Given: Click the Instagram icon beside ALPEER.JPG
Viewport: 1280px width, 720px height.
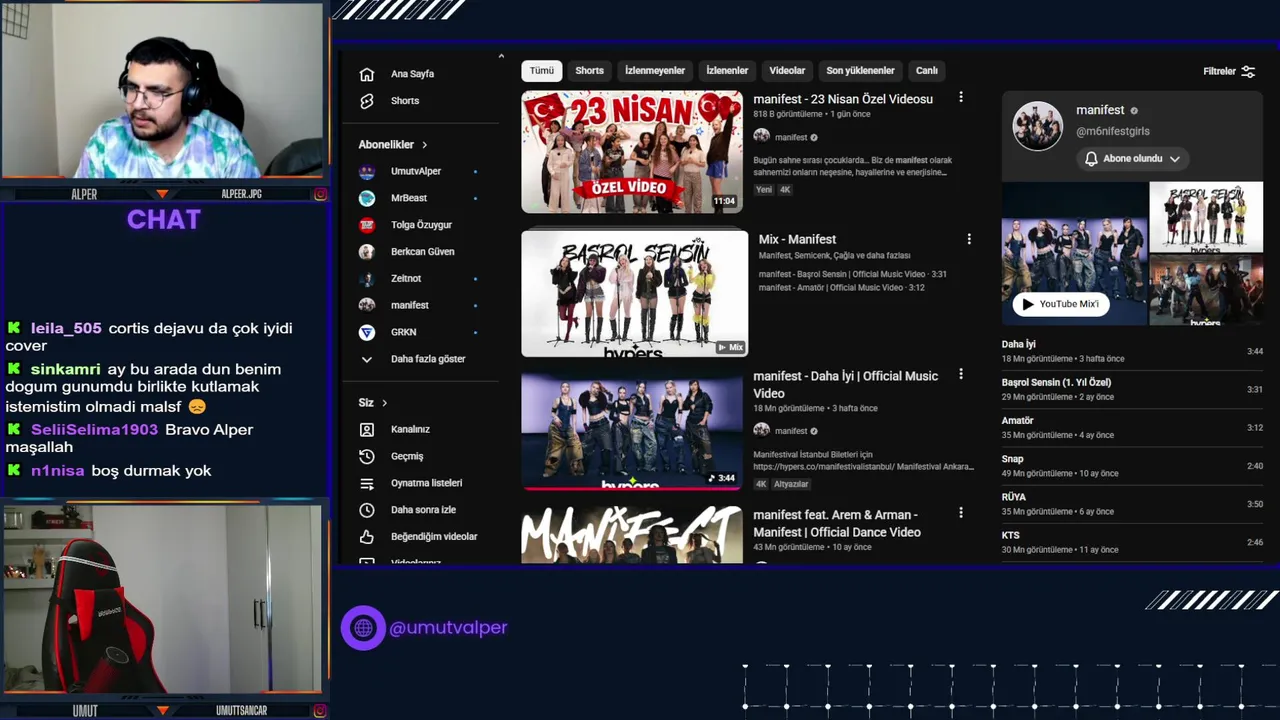Looking at the screenshot, I should pyautogui.click(x=320, y=194).
